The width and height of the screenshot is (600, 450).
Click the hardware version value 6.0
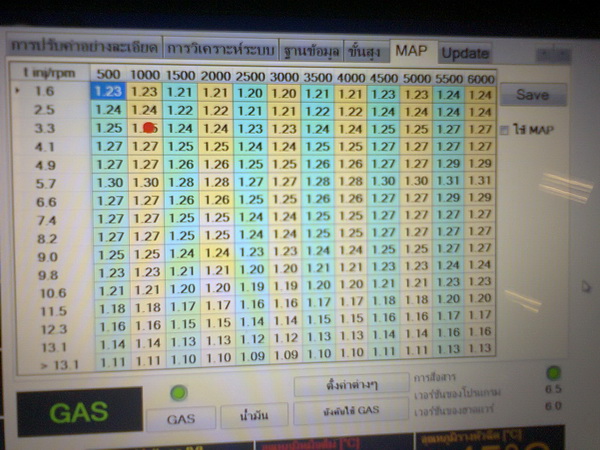[x=553, y=406]
